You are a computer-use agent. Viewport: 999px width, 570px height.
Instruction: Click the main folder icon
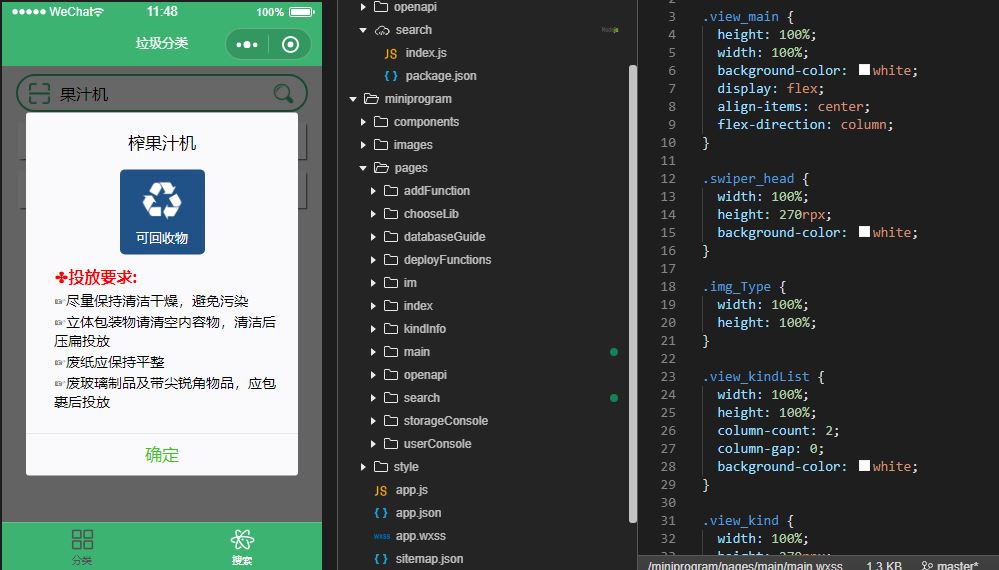[391, 352]
